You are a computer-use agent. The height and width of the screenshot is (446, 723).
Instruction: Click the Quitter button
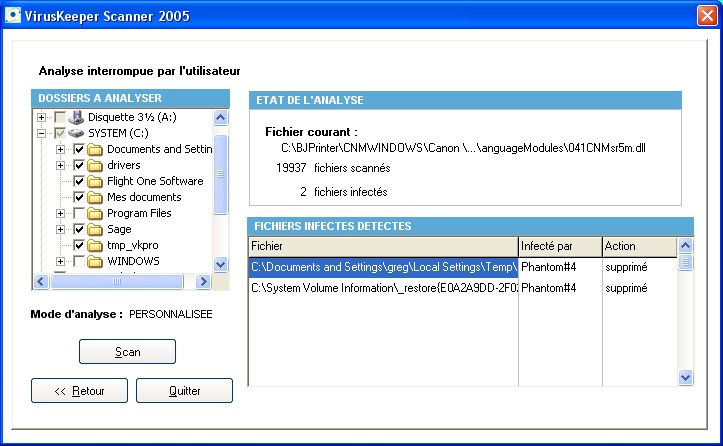point(184,391)
